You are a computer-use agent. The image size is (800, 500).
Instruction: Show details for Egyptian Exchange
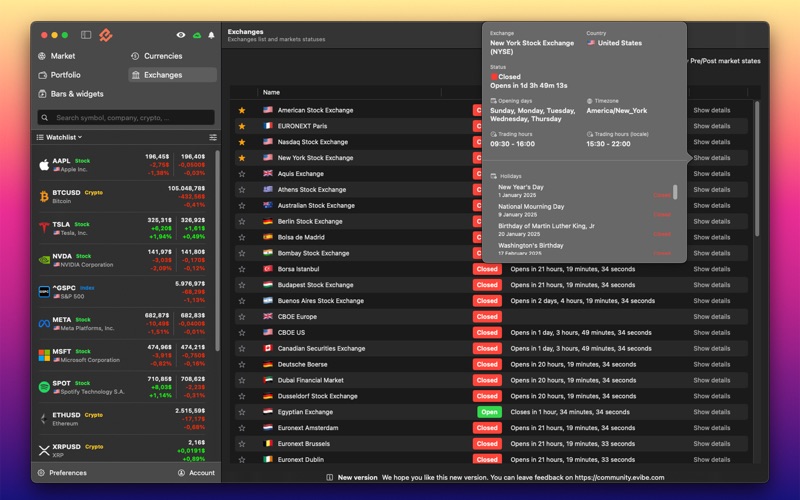pos(712,412)
